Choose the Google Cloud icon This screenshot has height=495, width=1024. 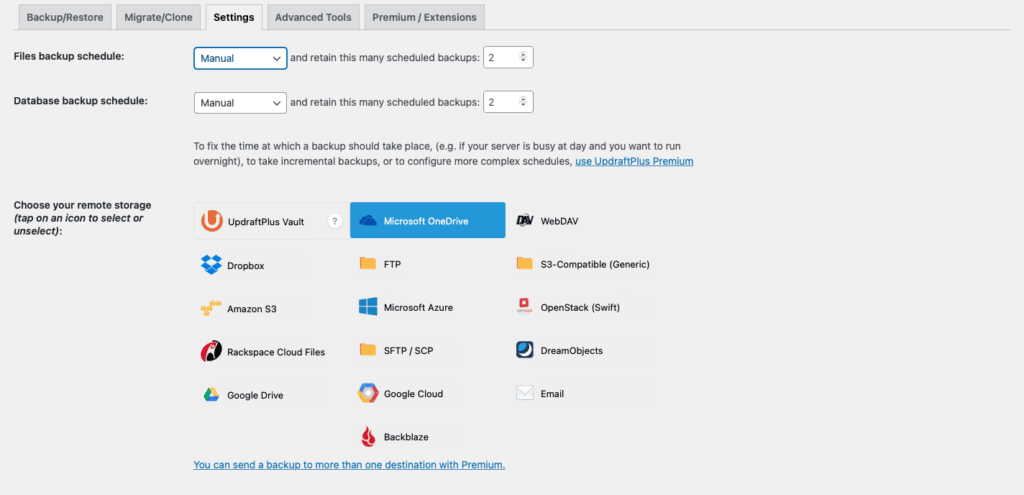pos(368,394)
